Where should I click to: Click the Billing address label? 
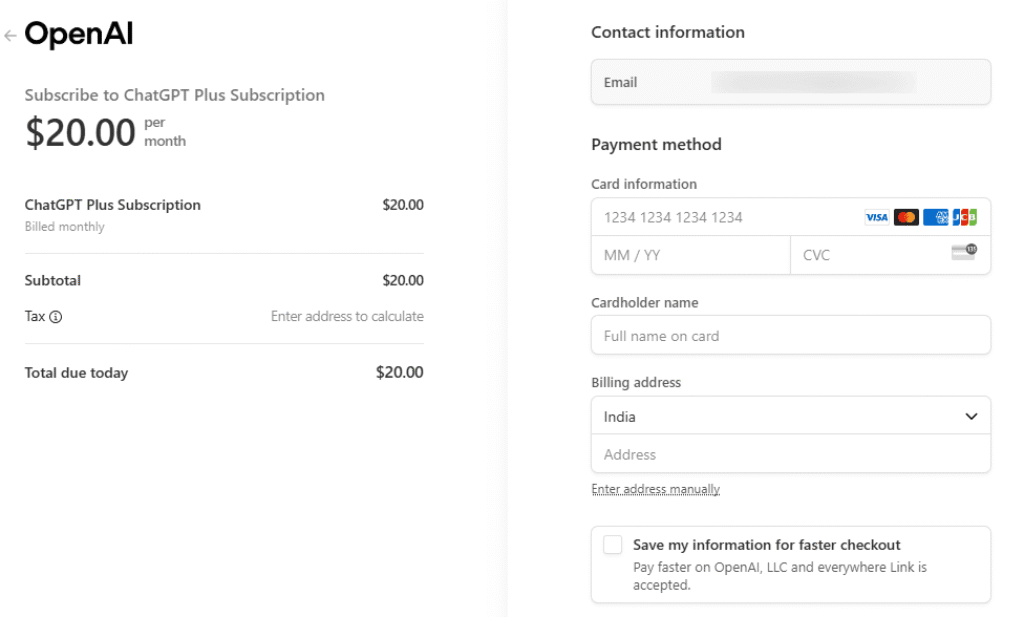click(x=636, y=383)
